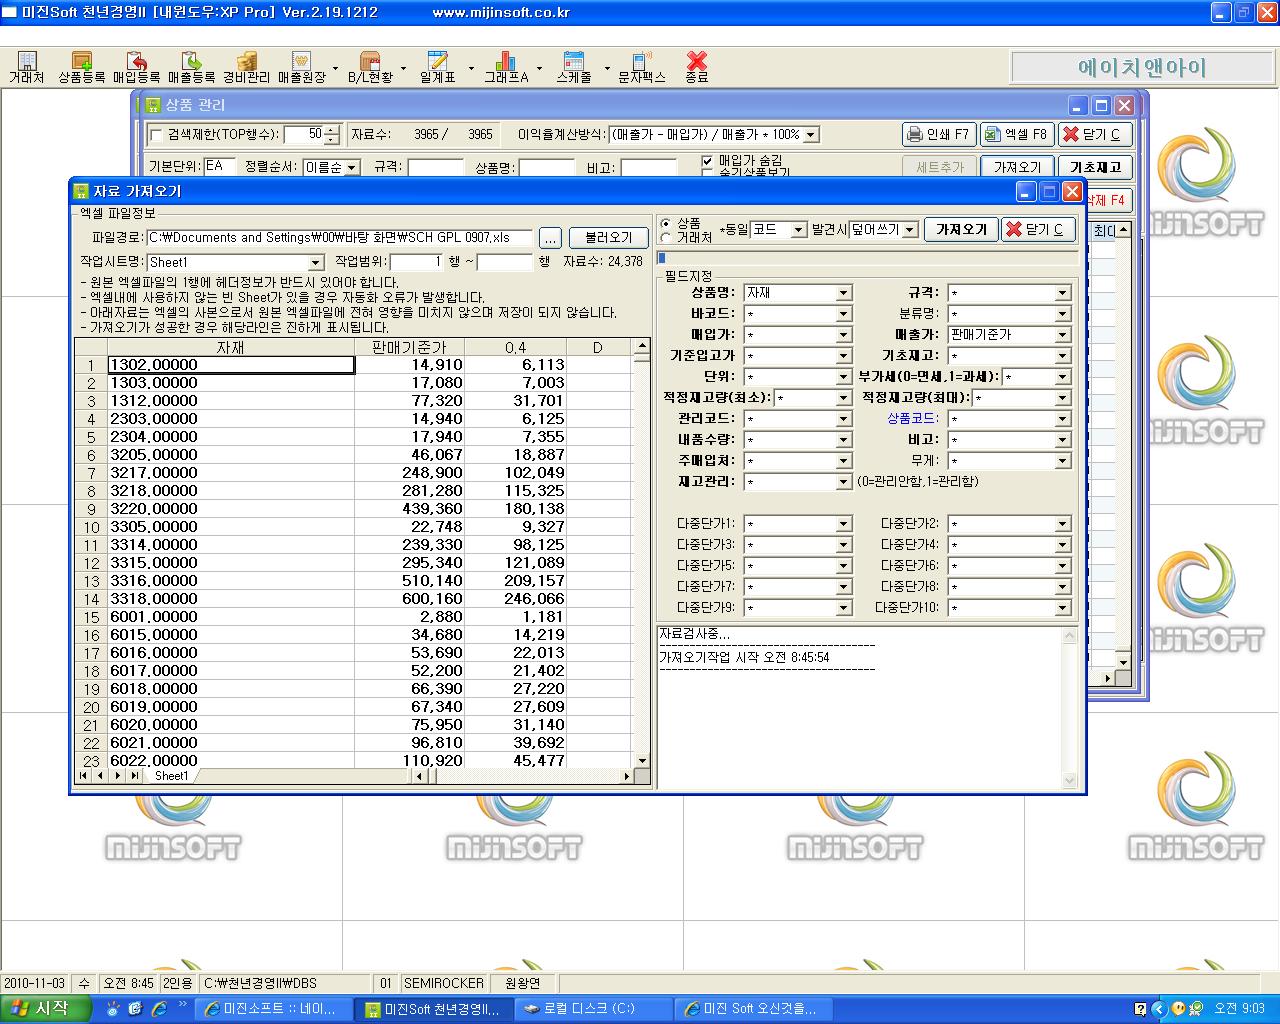Select the Sheet1 tab
This screenshot has width=1280, height=1024.
[x=171, y=776]
